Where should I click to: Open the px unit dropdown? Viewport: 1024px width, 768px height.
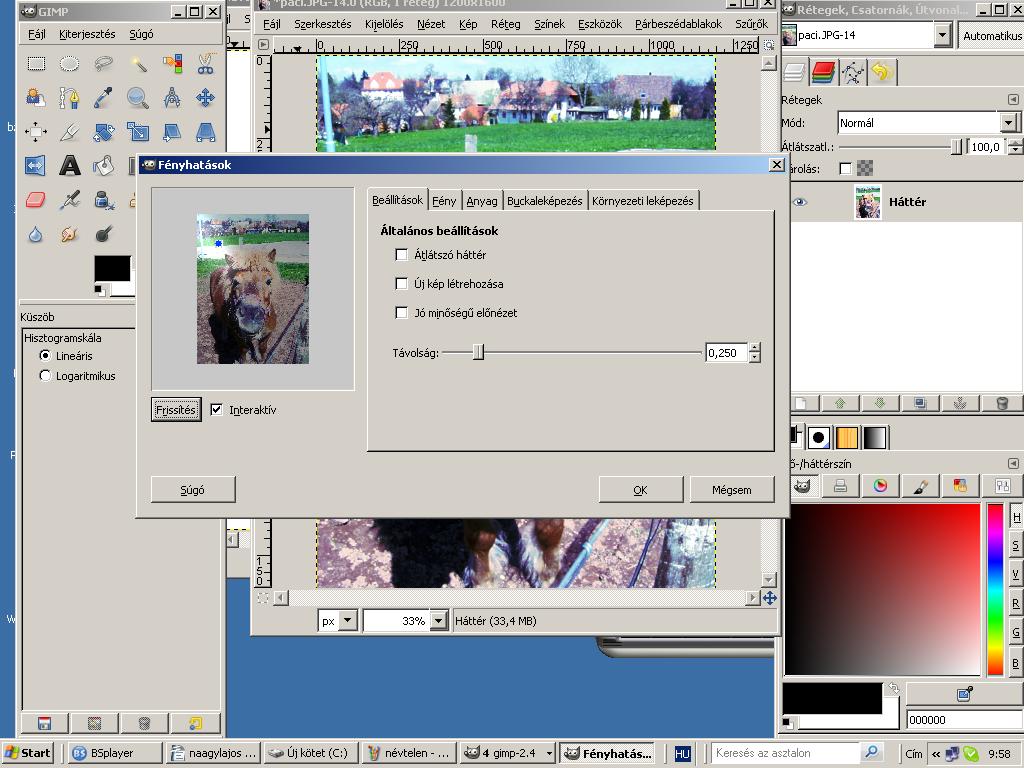pyautogui.click(x=349, y=620)
